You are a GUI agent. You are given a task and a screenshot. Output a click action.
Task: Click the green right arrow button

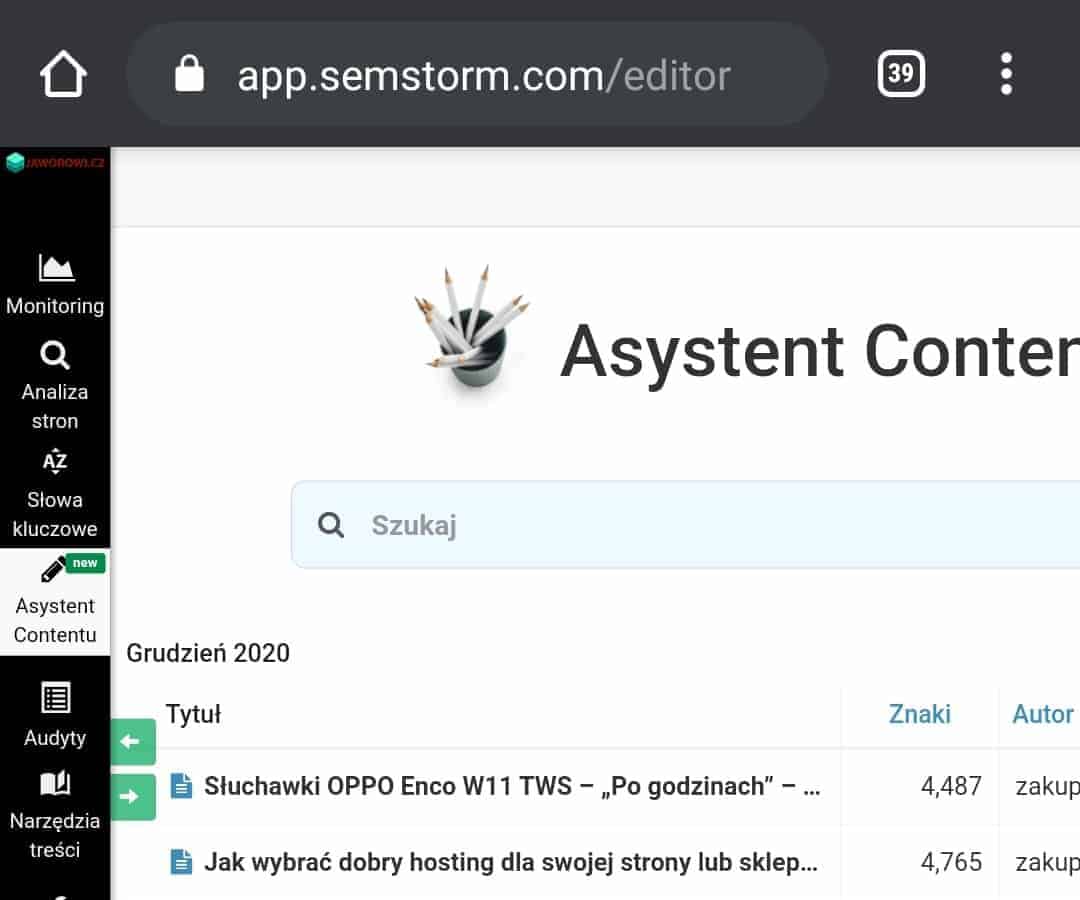click(134, 797)
